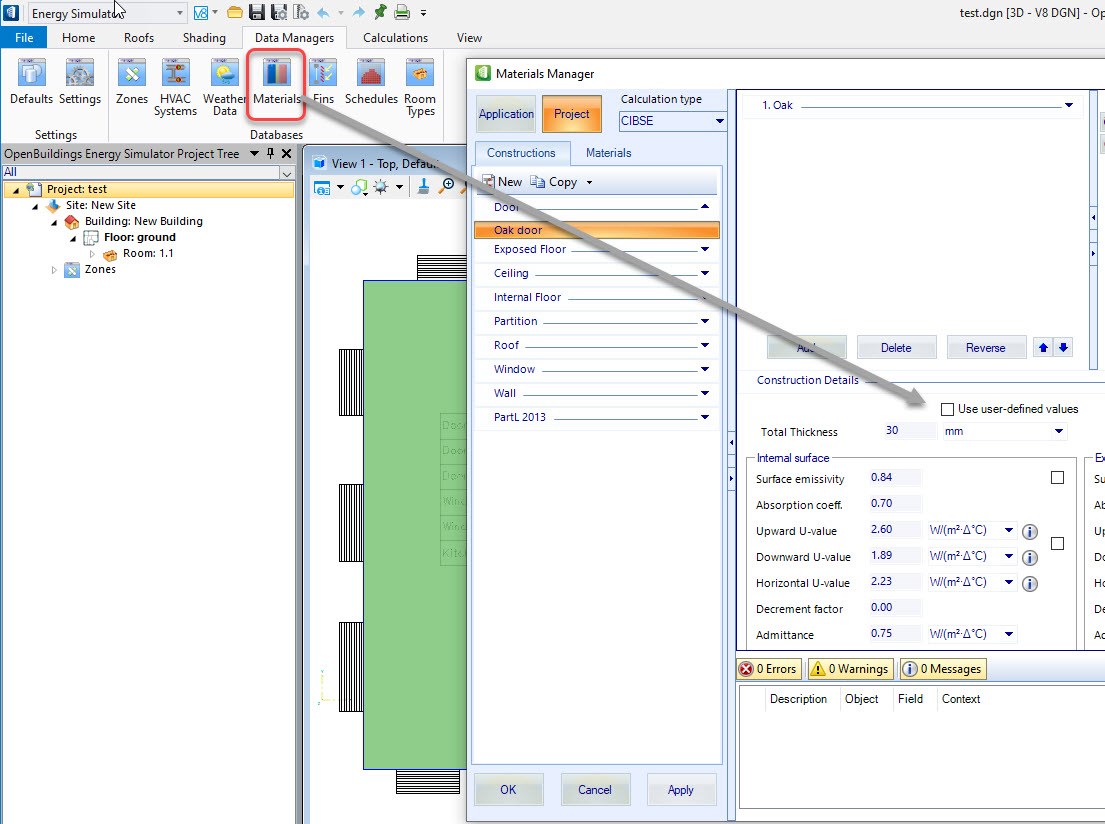Click Update View brush icon in View 1

[423, 186]
